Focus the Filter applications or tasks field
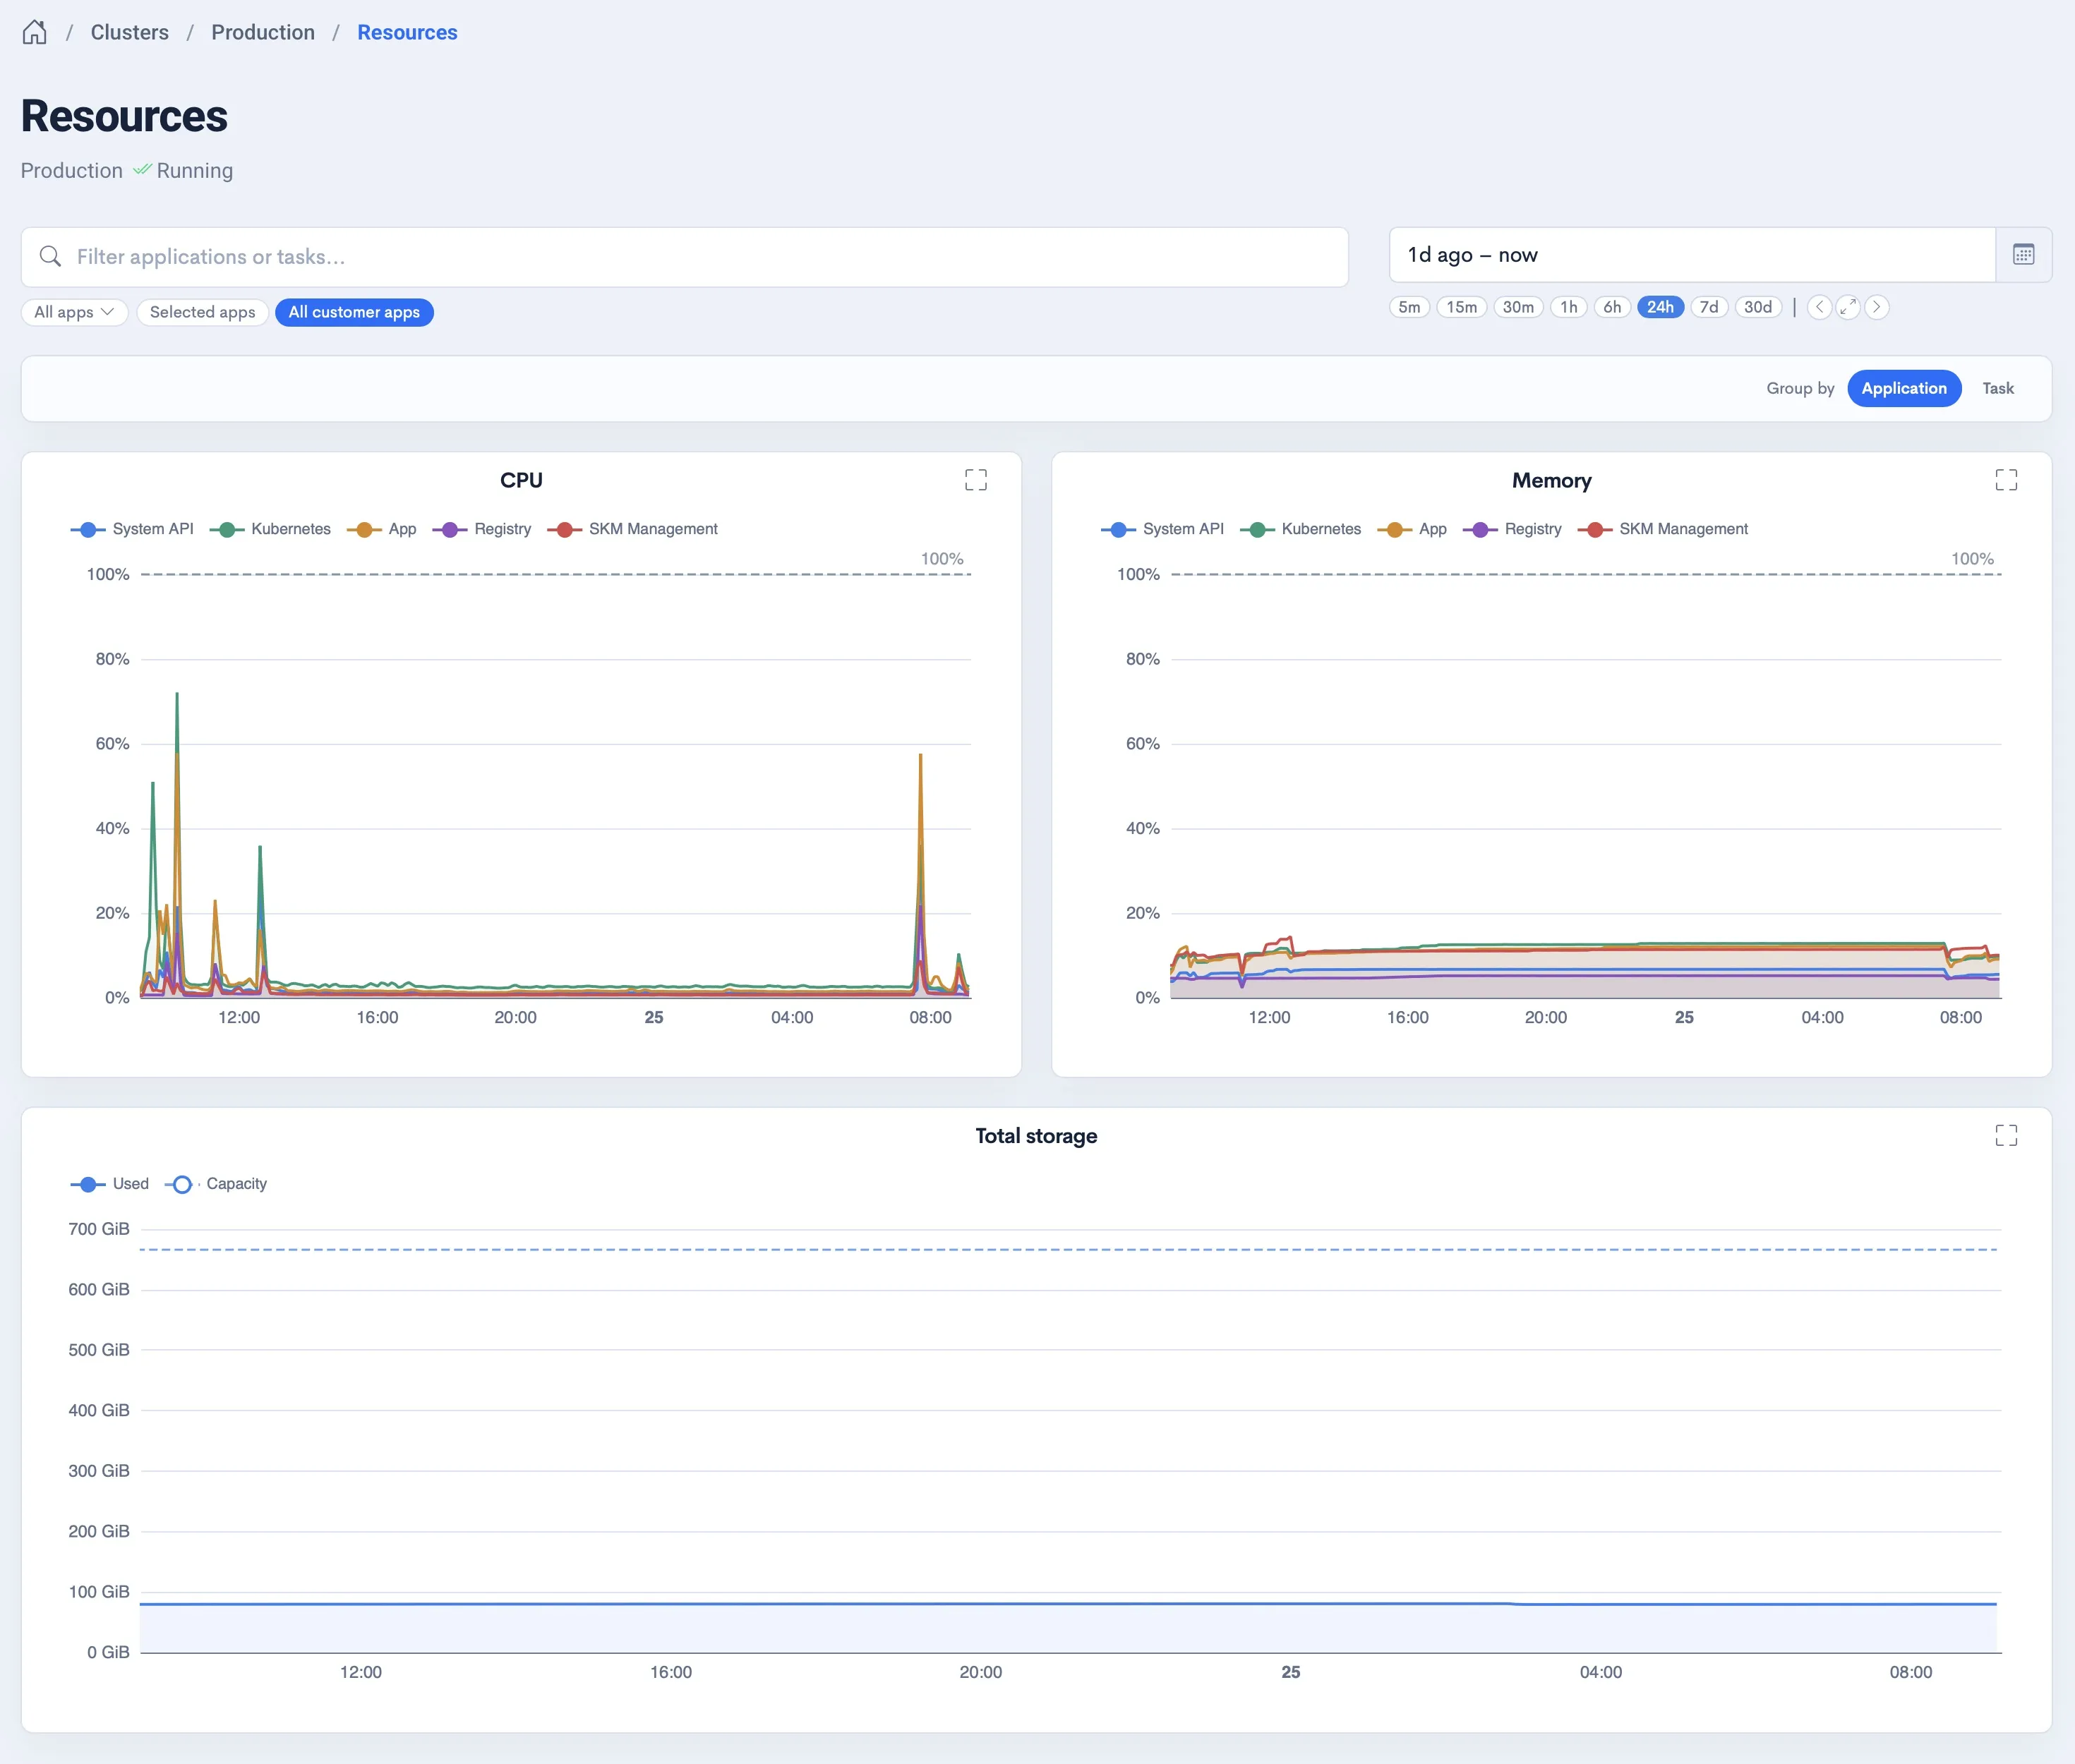 [x=684, y=257]
